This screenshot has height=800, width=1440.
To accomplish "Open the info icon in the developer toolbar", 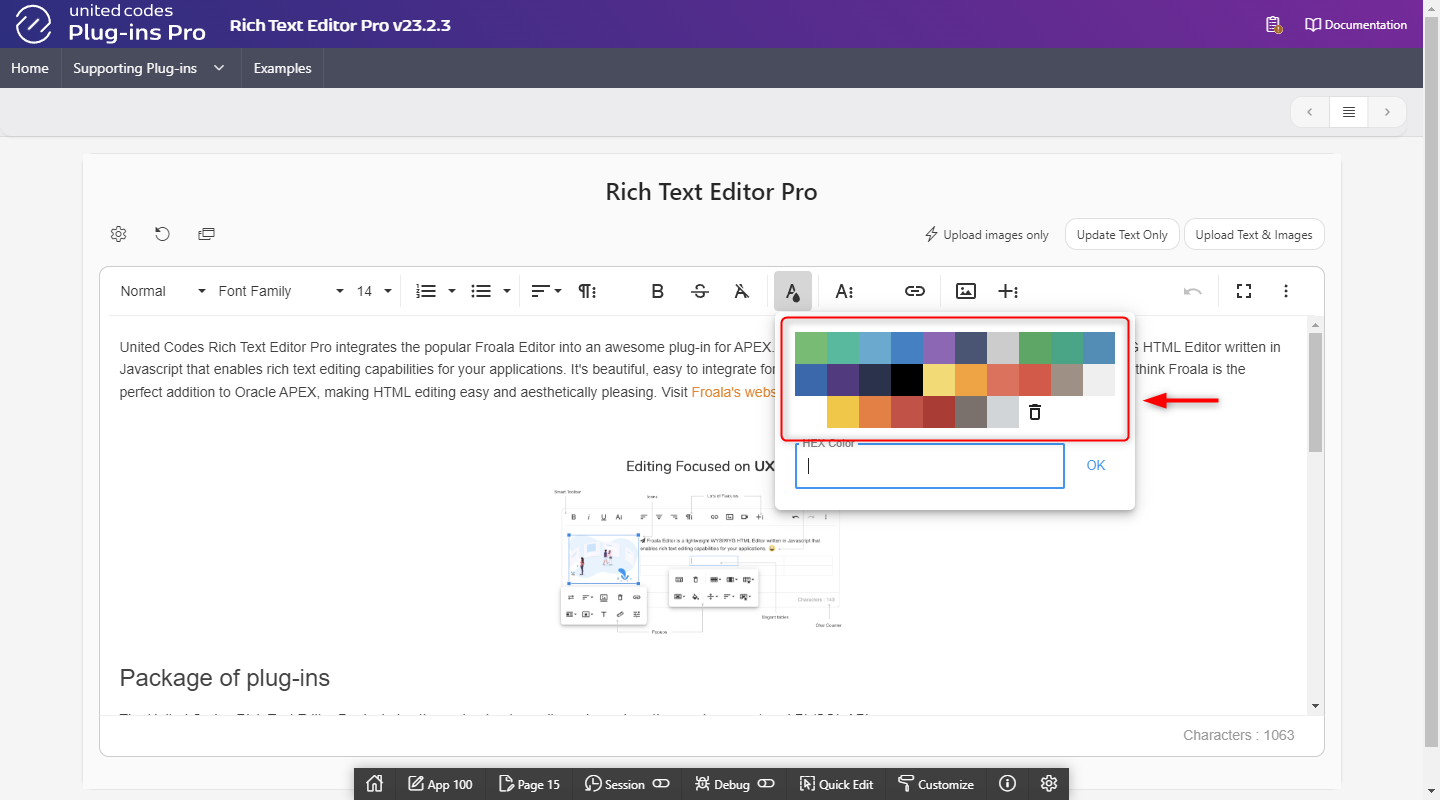I will pos(1008,784).
